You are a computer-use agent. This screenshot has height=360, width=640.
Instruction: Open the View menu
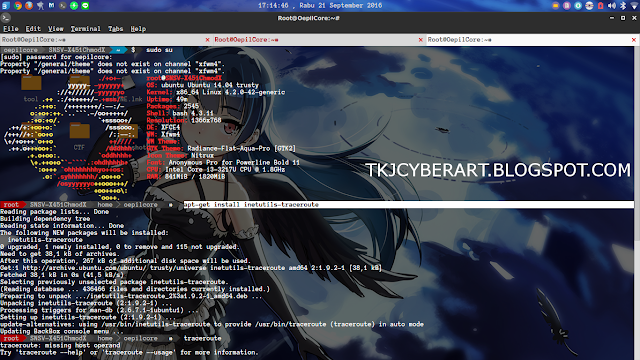tap(56, 29)
